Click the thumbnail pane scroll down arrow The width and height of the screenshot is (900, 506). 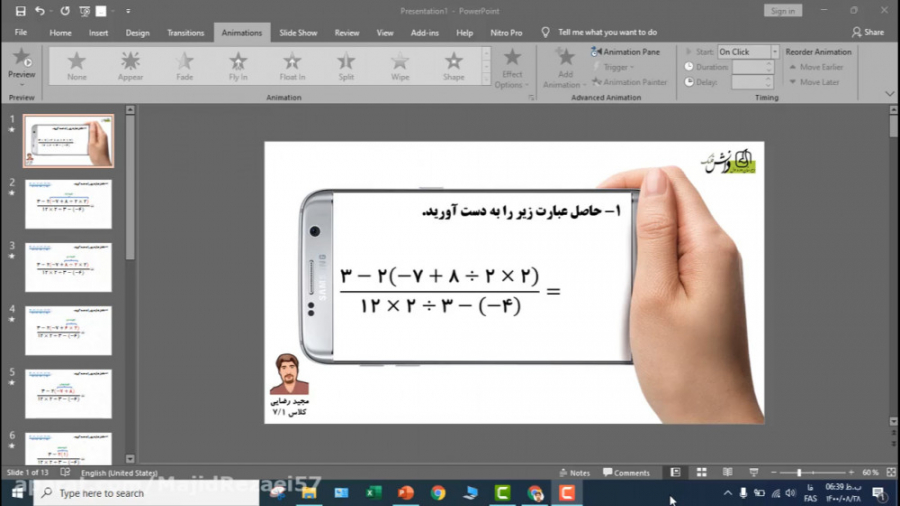(x=130, y=458)
